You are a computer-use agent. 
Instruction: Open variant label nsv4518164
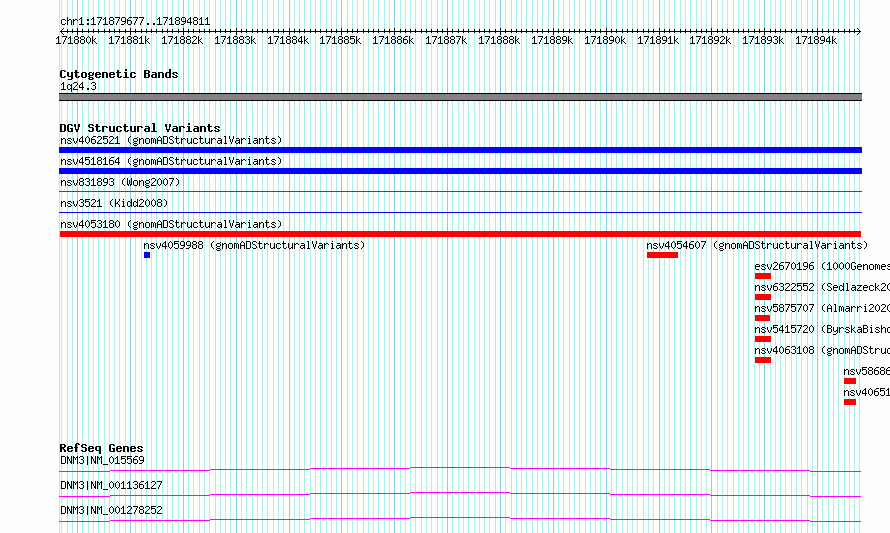click(171, 161)
